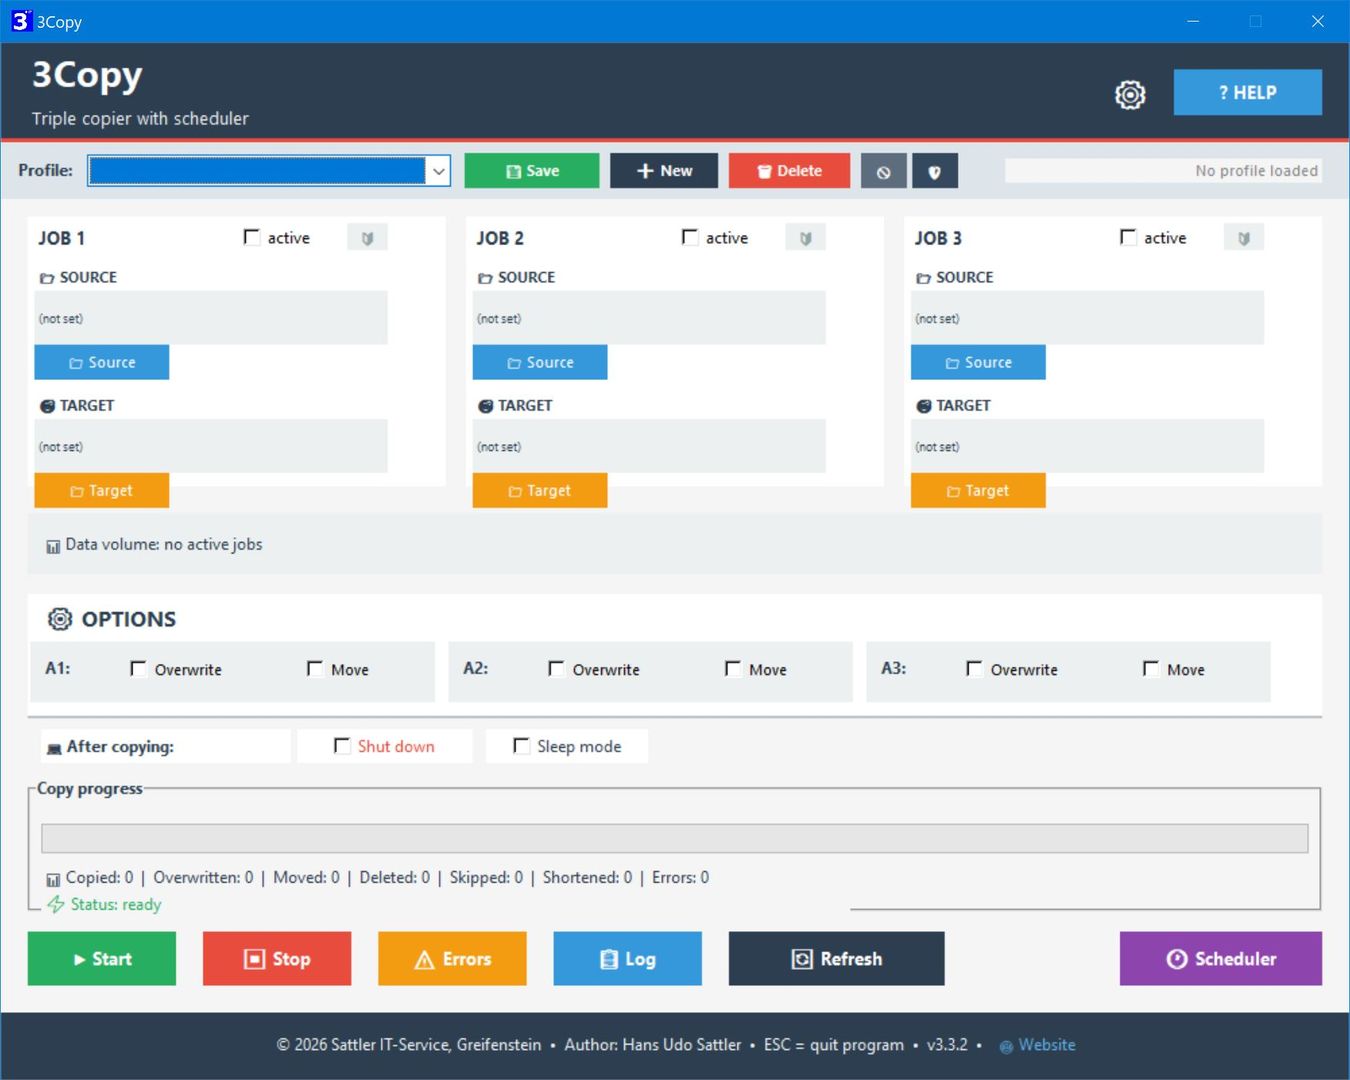Enable the JOB 3 active checkbox
Viewport: 1350px width, 1080px height.
tap(1128, 237)
